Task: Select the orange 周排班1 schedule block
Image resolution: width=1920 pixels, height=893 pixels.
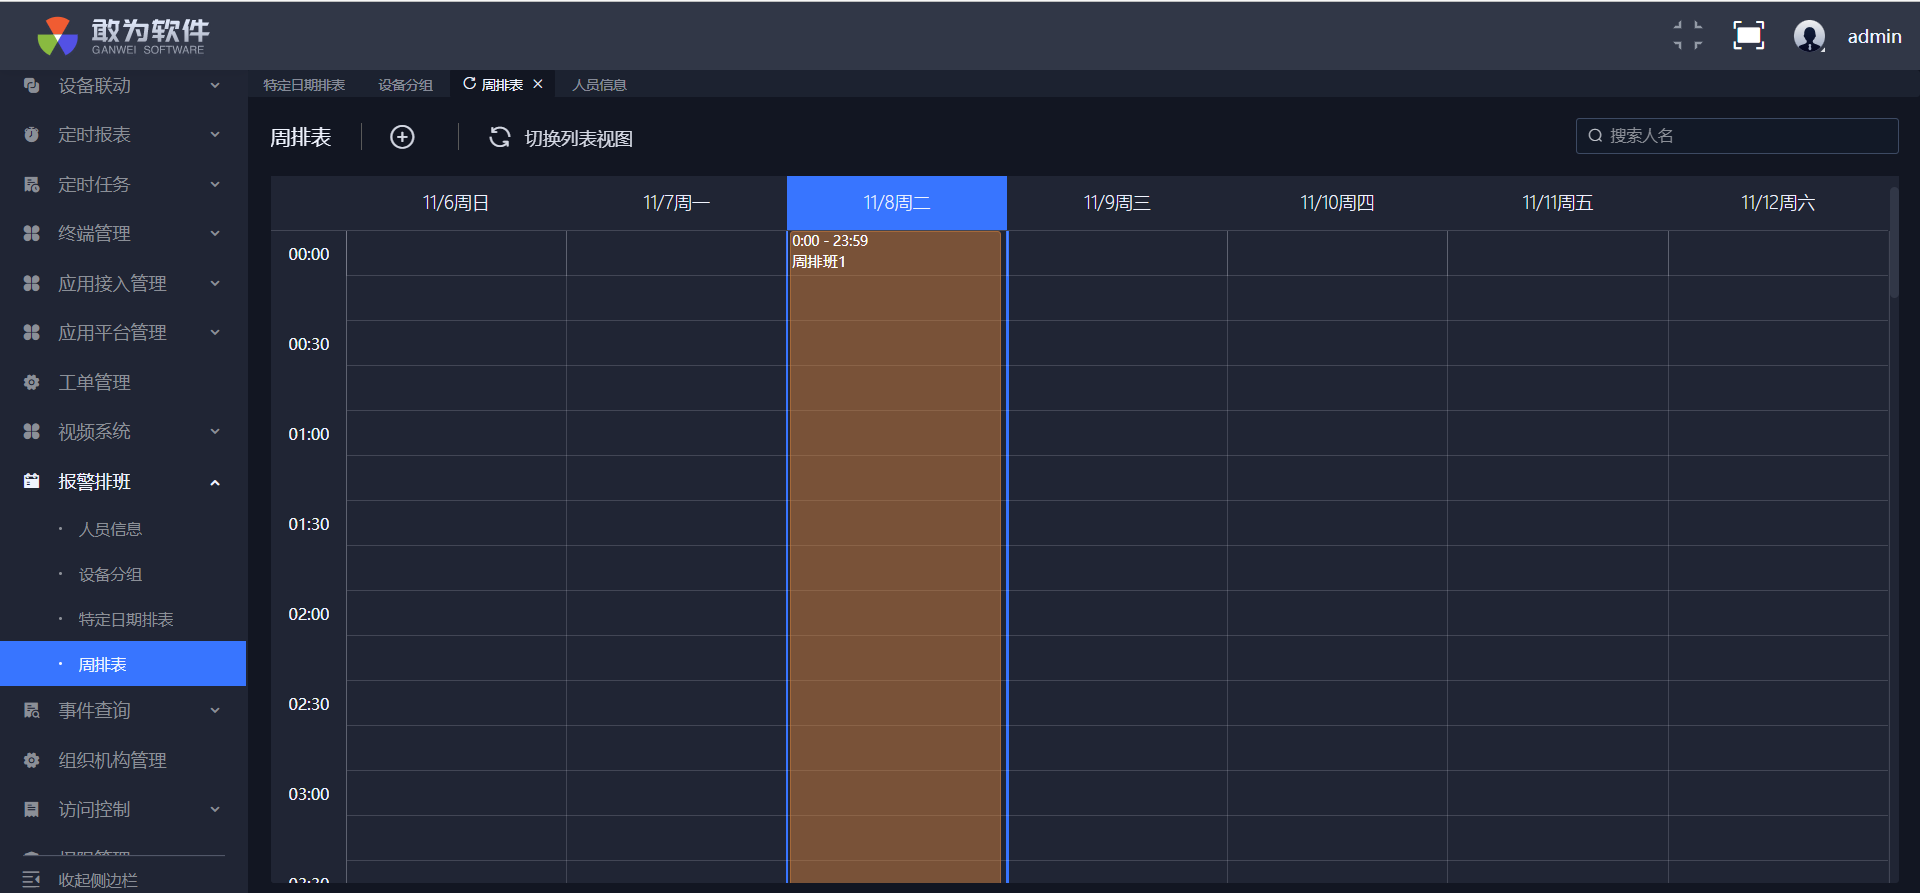Action: 895,550
